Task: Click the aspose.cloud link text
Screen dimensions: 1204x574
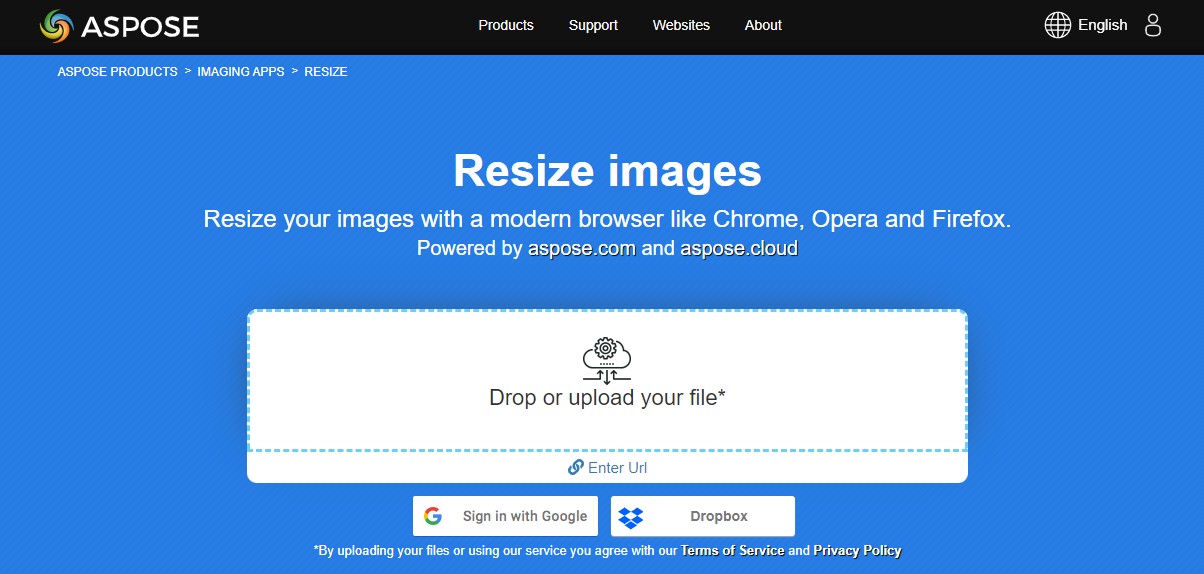Action: click(739, 248)
